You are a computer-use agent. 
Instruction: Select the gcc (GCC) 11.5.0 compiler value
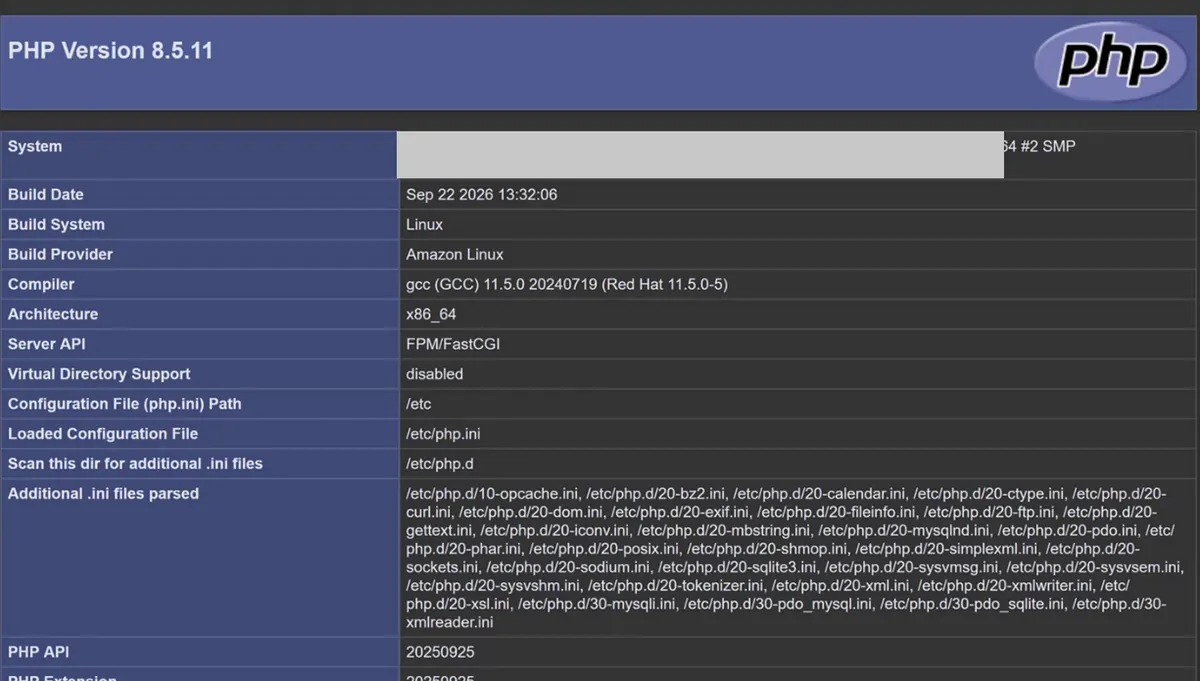[567, 284]
